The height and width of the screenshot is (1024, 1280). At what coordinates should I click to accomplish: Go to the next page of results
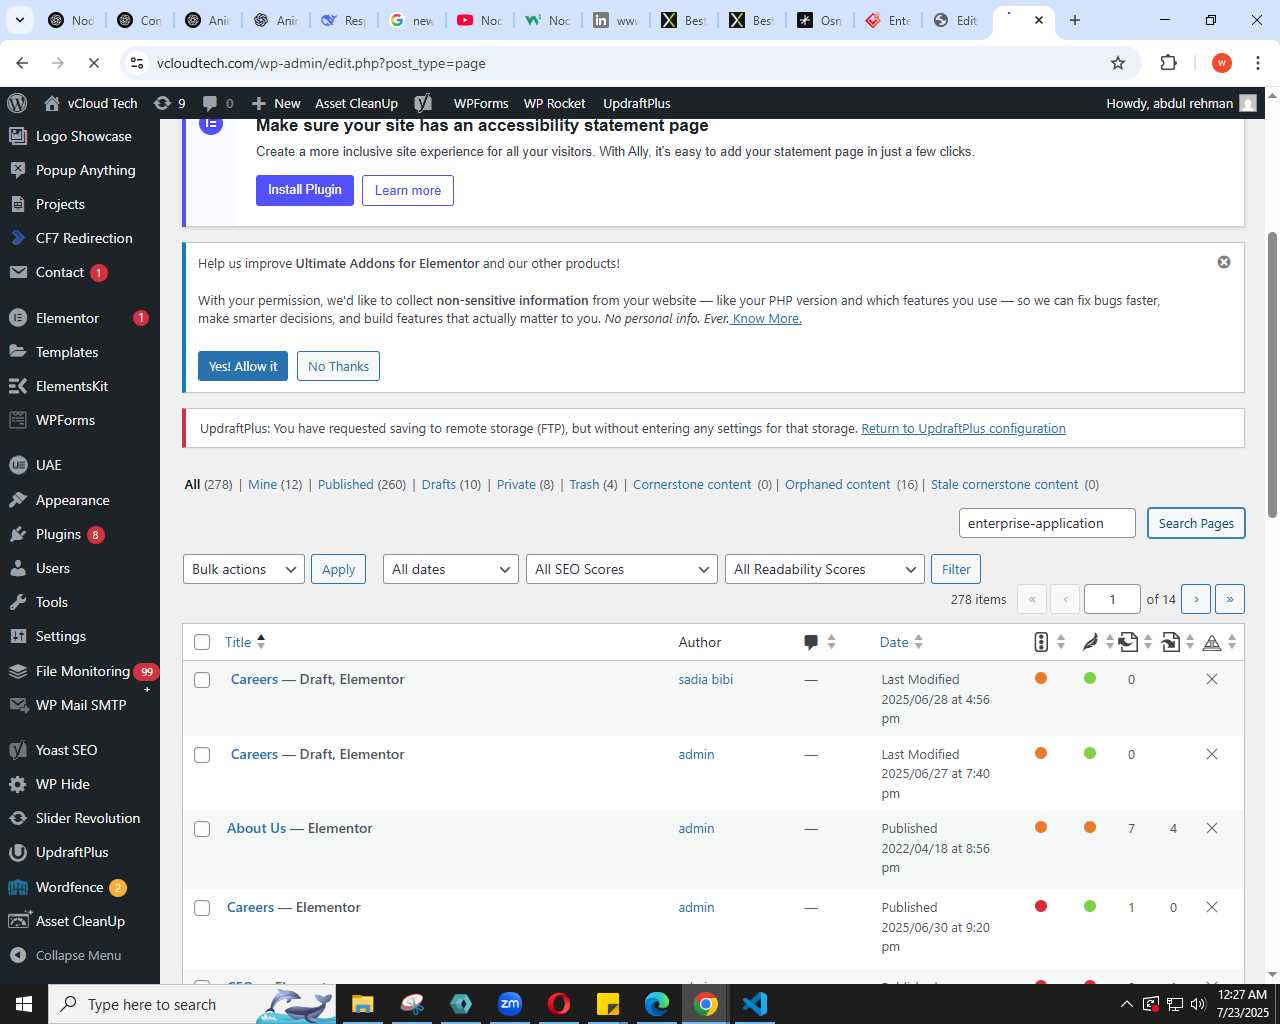(x=1196, y=599)
